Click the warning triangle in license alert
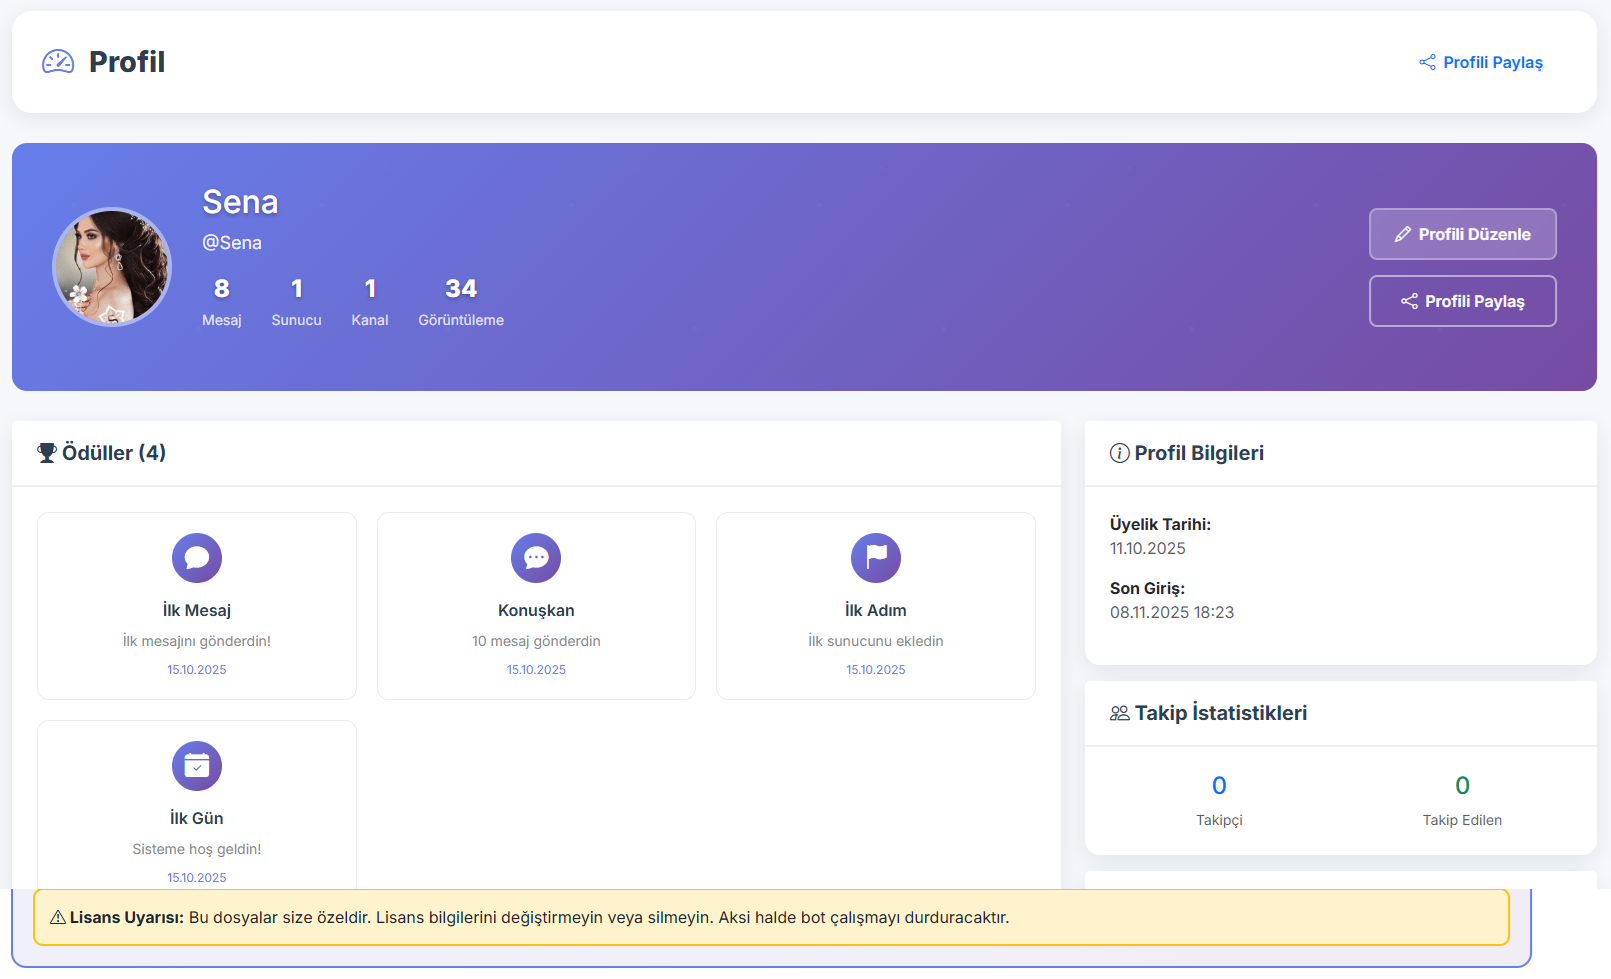1611x979 pixels. [x=58, y=917]
